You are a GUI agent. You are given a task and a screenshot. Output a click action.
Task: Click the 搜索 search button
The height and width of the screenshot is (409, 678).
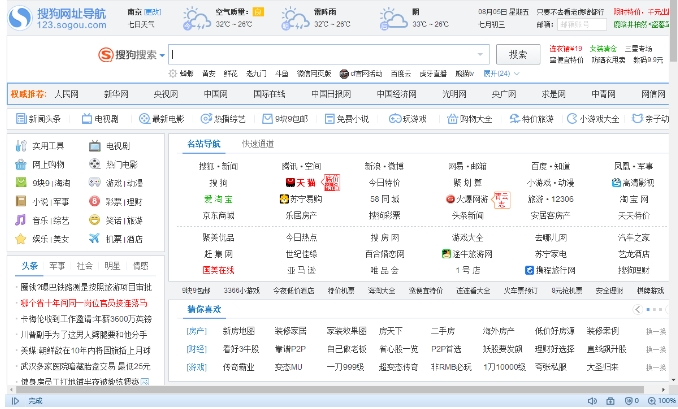518,54
